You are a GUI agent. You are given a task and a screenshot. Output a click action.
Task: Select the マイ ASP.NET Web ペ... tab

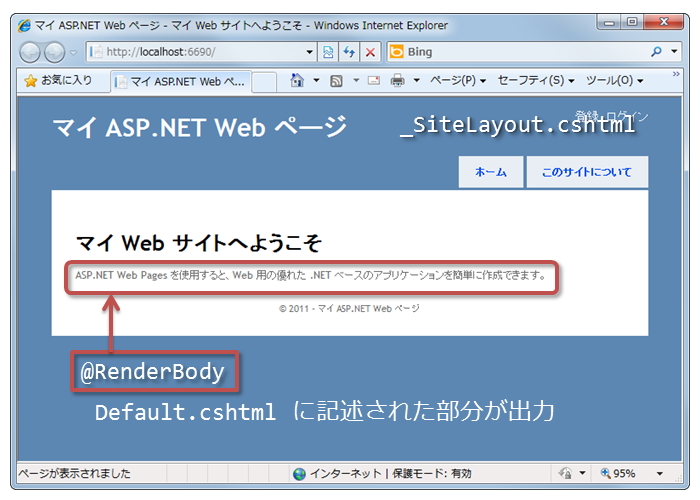(181, 82)
